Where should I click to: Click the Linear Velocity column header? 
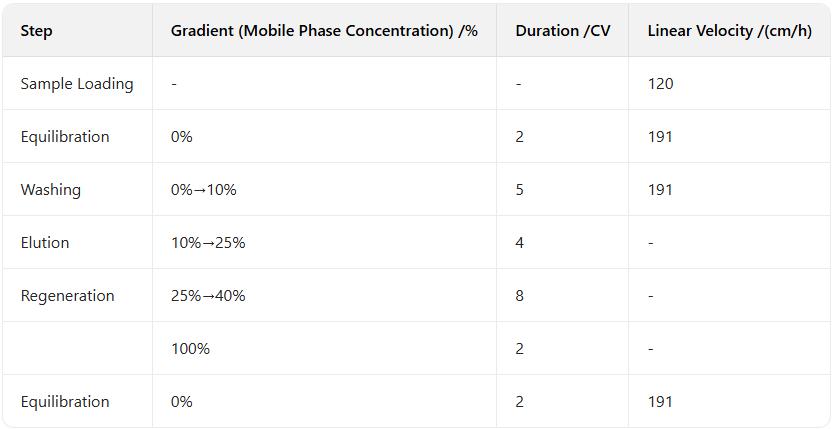point(729,31)
